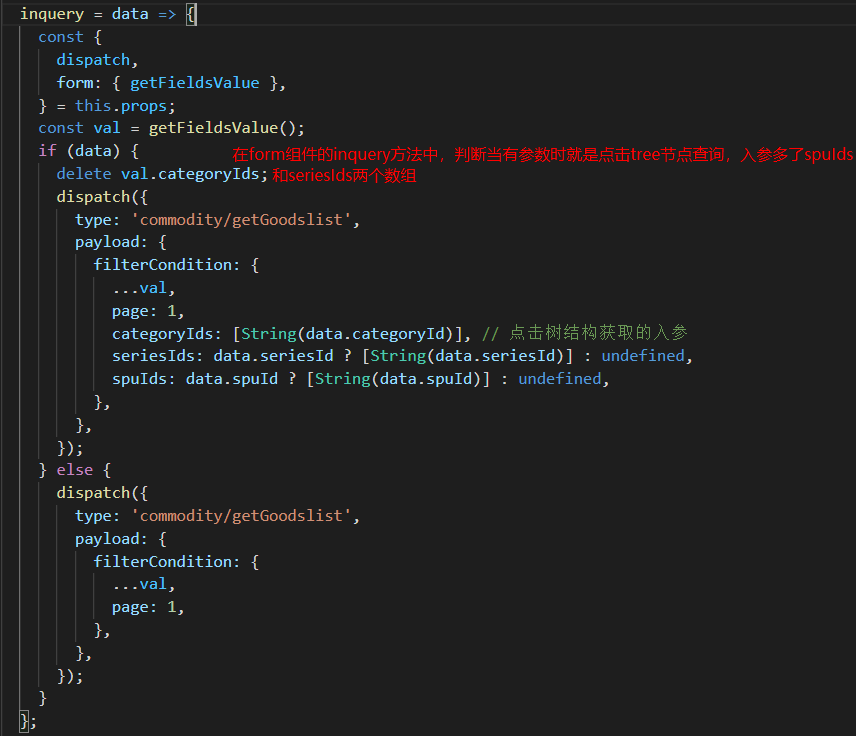Click '...val,' inside the else block
Image resolution: width=856 pixels, height=736 pixels.
144,585
